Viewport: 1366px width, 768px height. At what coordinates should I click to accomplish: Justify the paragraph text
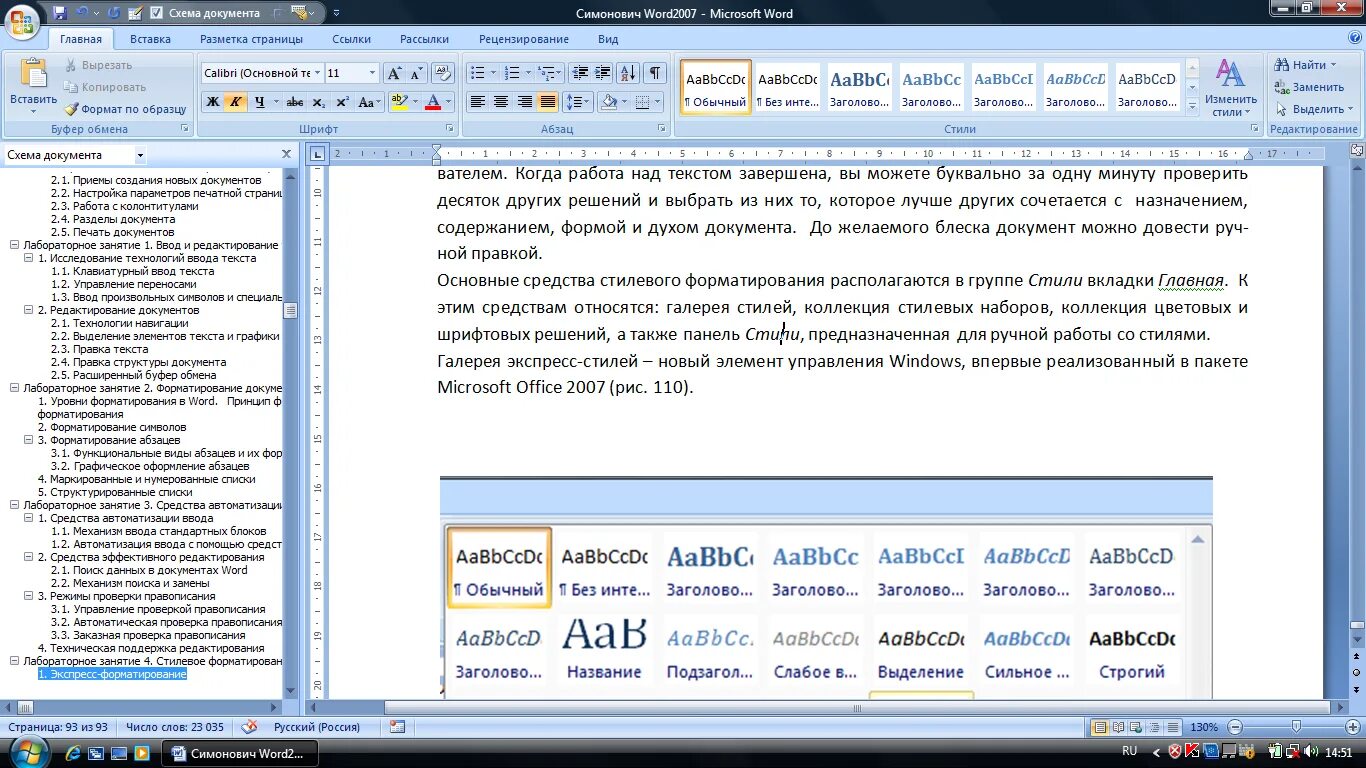point(548,102)
